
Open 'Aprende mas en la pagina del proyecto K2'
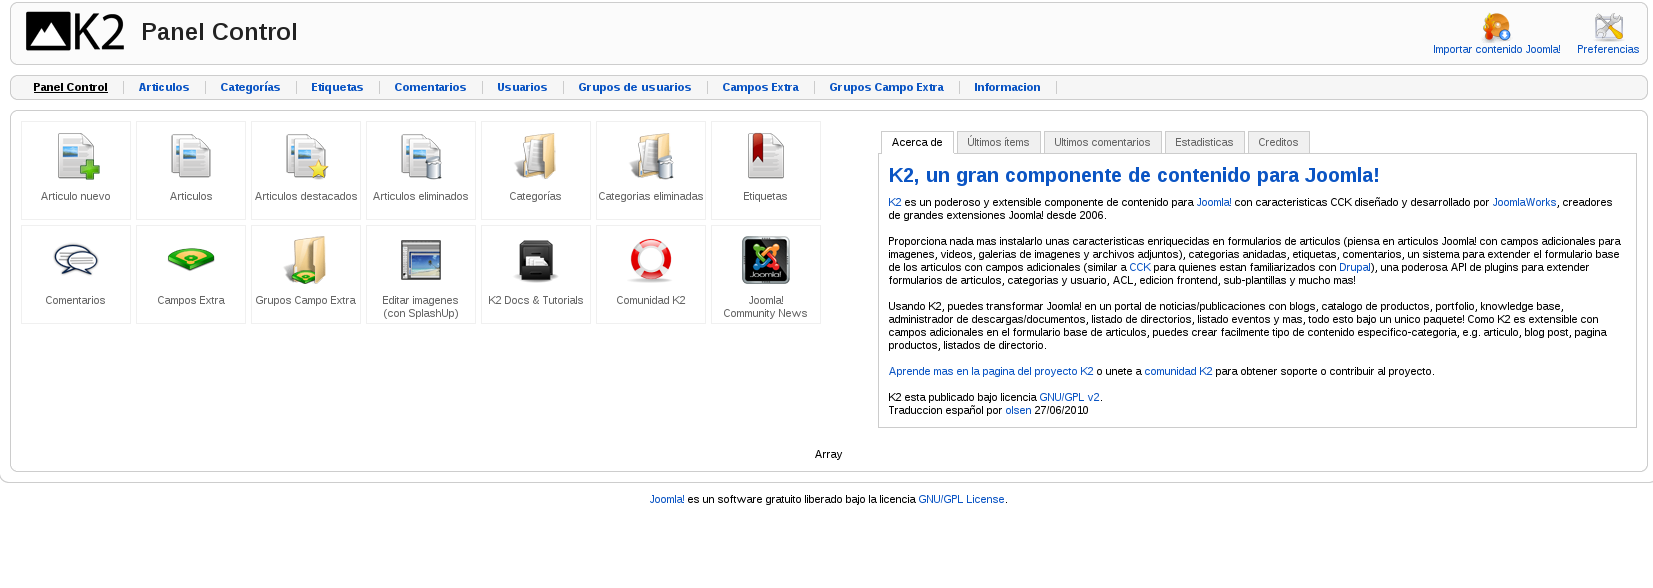991,372
